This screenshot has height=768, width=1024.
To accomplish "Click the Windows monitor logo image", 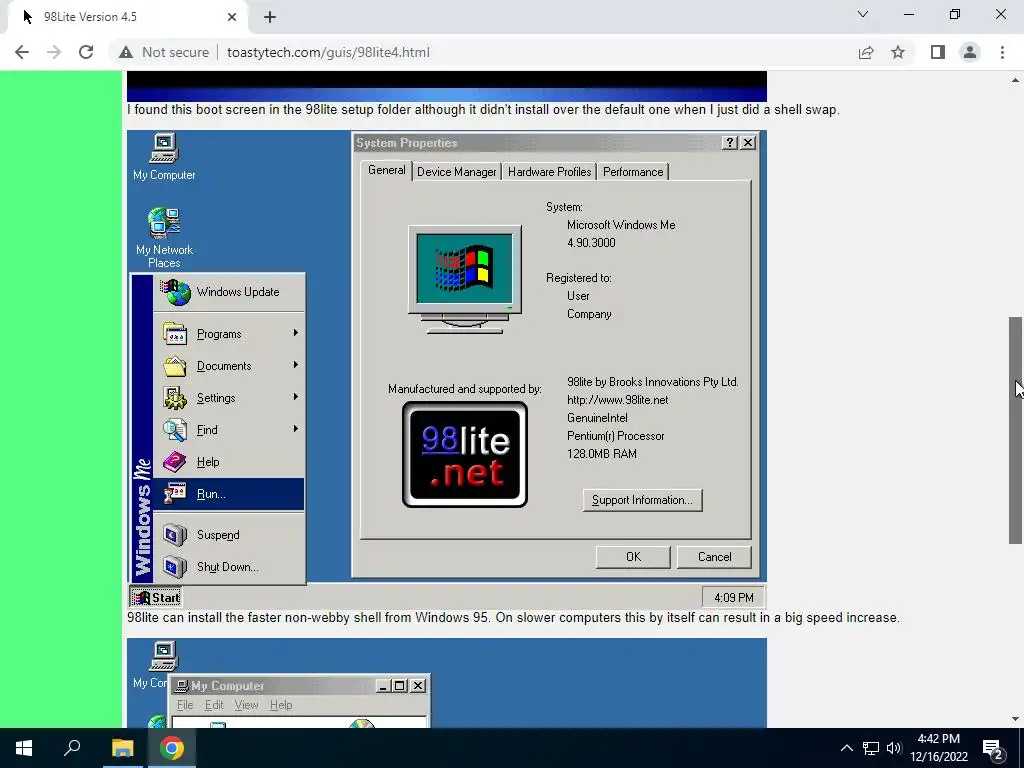I will pyautogui.click(x=465, y=280).
